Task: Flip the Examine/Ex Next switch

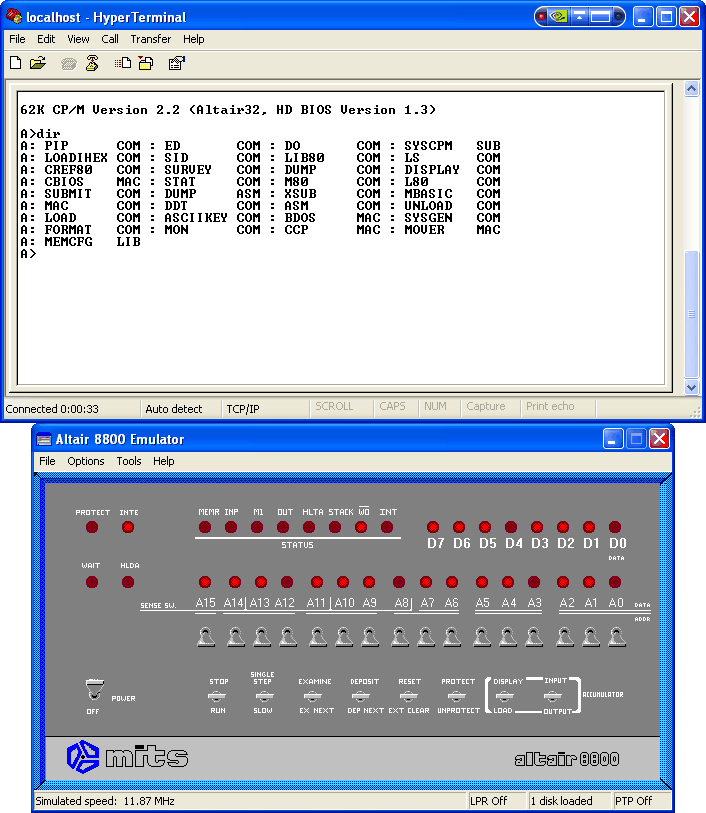Action: click(x=313, y=696)
